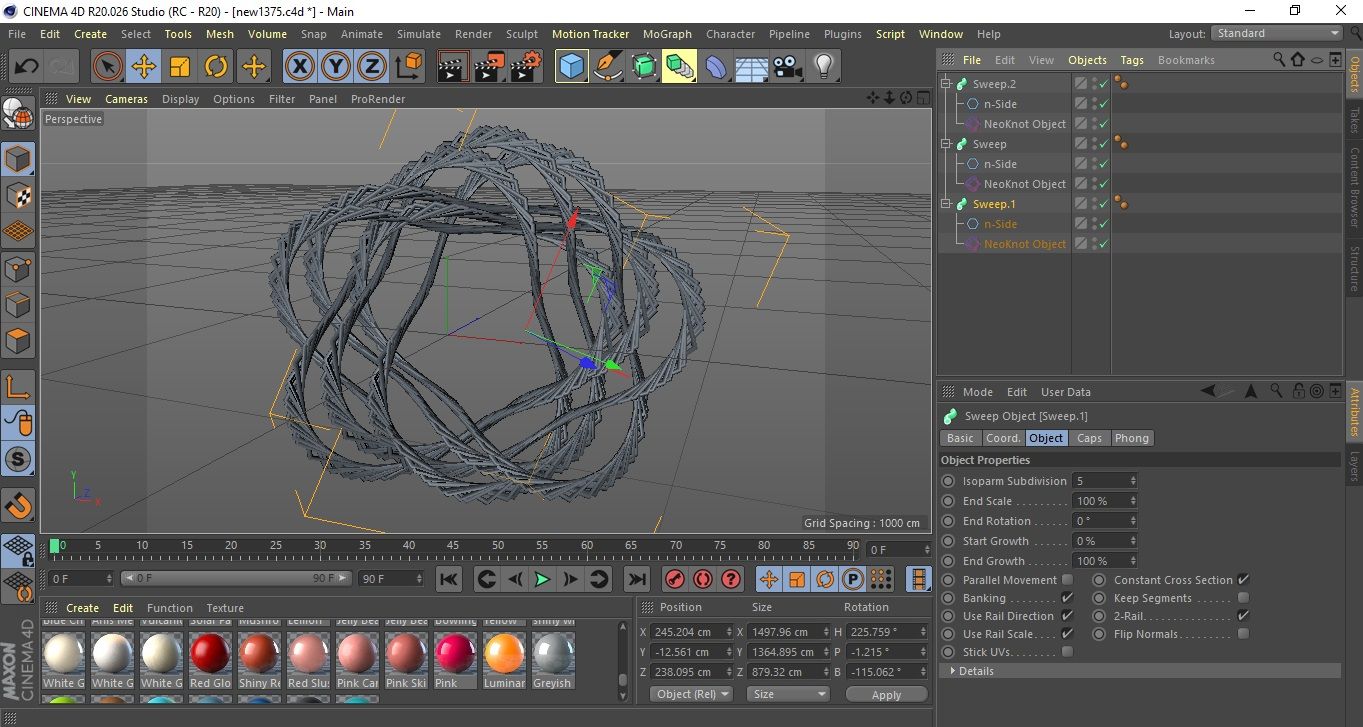Screen dimensions: 1363x727
Task: Go to start of animation
Action: (x=449, y=579)
